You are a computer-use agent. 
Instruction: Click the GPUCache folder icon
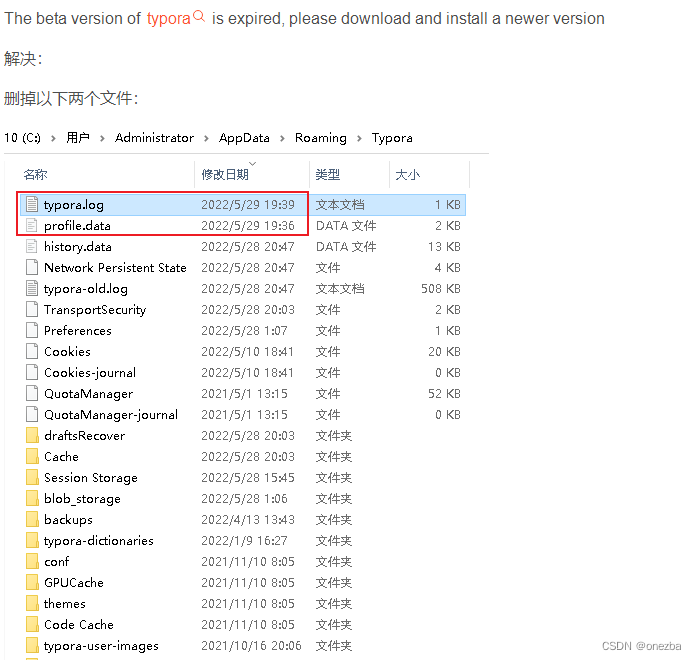pyautogui.click(x=32, y=582)
